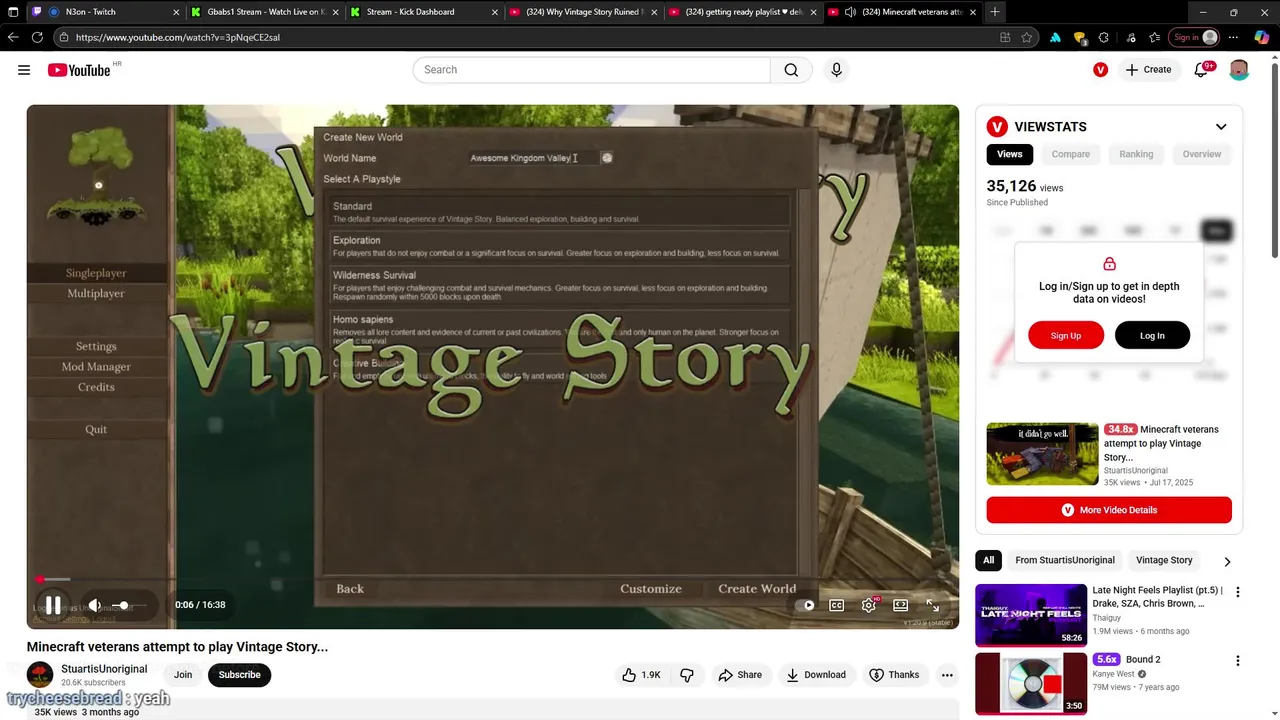
Task: Open the player settings gear
Action: 869,605
